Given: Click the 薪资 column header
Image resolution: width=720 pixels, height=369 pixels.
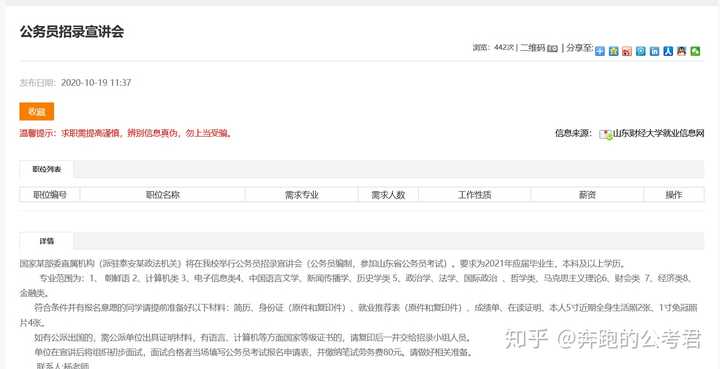Looking at the screenshot, I should [x=587, y=195].
